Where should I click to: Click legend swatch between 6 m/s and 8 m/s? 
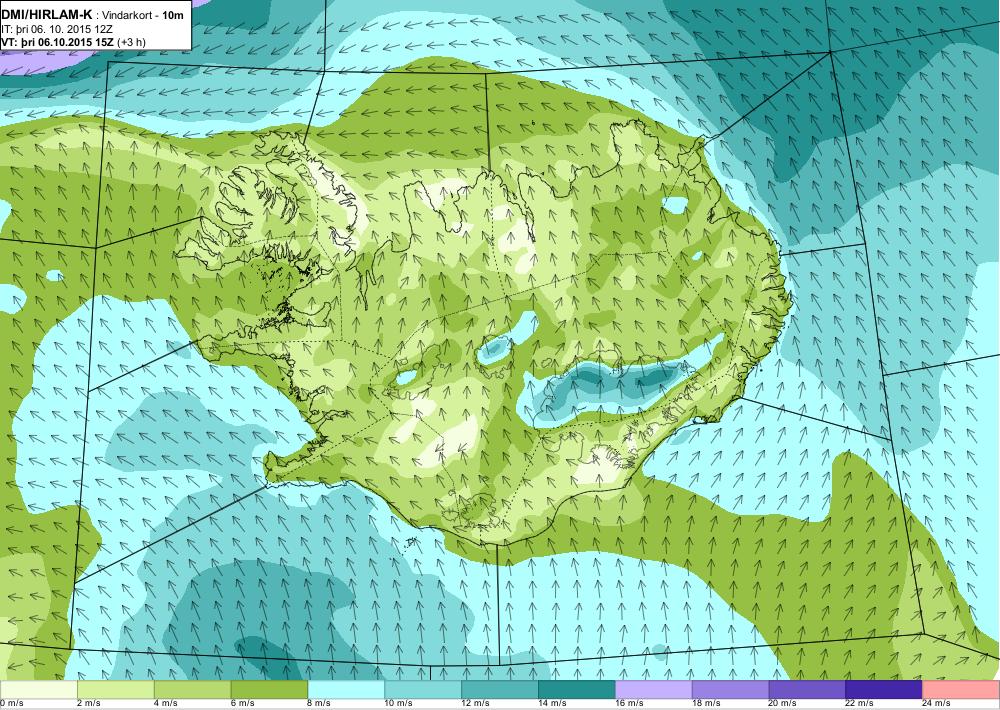(x=269, y=690)
